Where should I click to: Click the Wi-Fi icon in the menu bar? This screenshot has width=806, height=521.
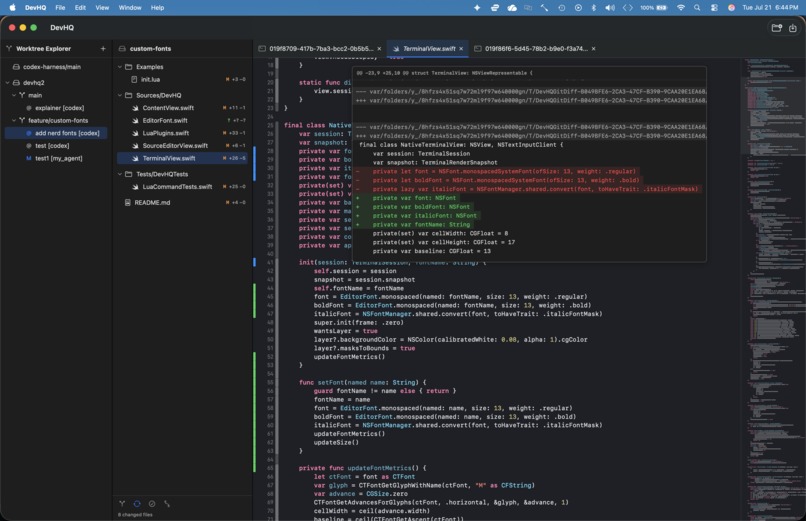[x=681, y=8]
